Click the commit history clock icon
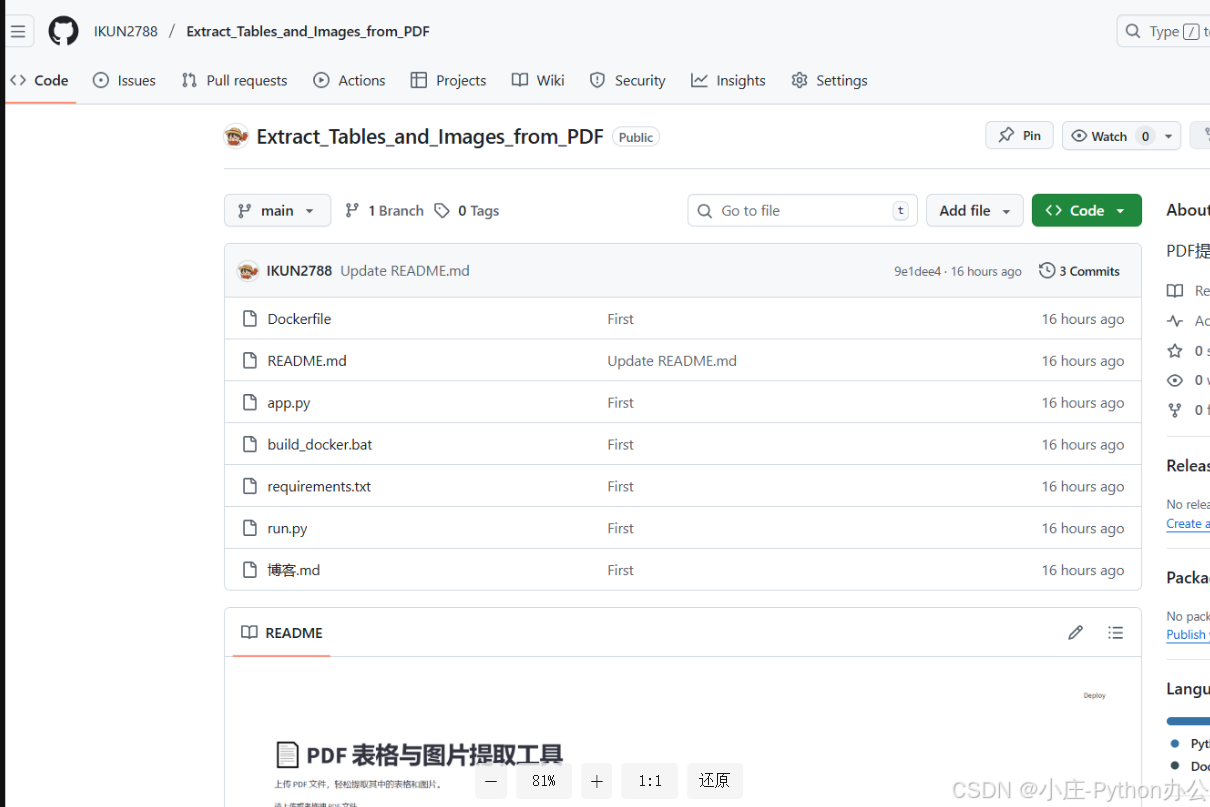The image size is (1210, 807). pyautogui.click(x=1047, y=271)
